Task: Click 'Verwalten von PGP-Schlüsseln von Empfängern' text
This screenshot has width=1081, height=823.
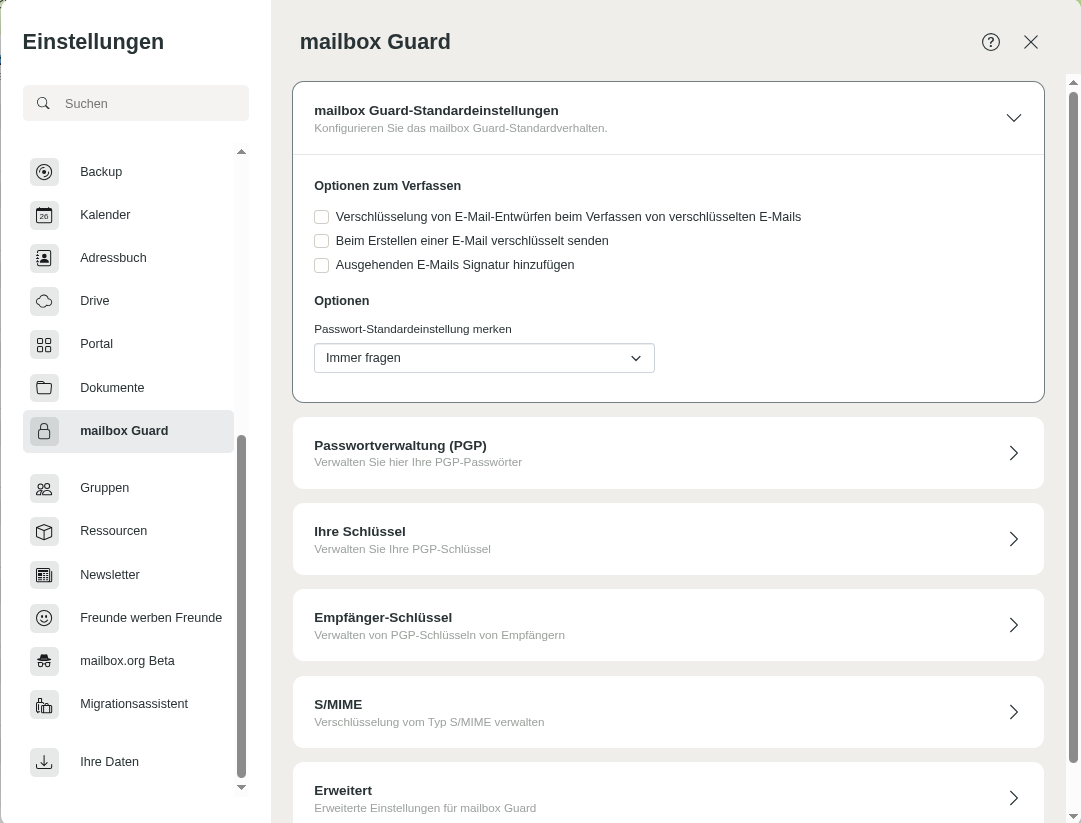Action: (439, 636)
